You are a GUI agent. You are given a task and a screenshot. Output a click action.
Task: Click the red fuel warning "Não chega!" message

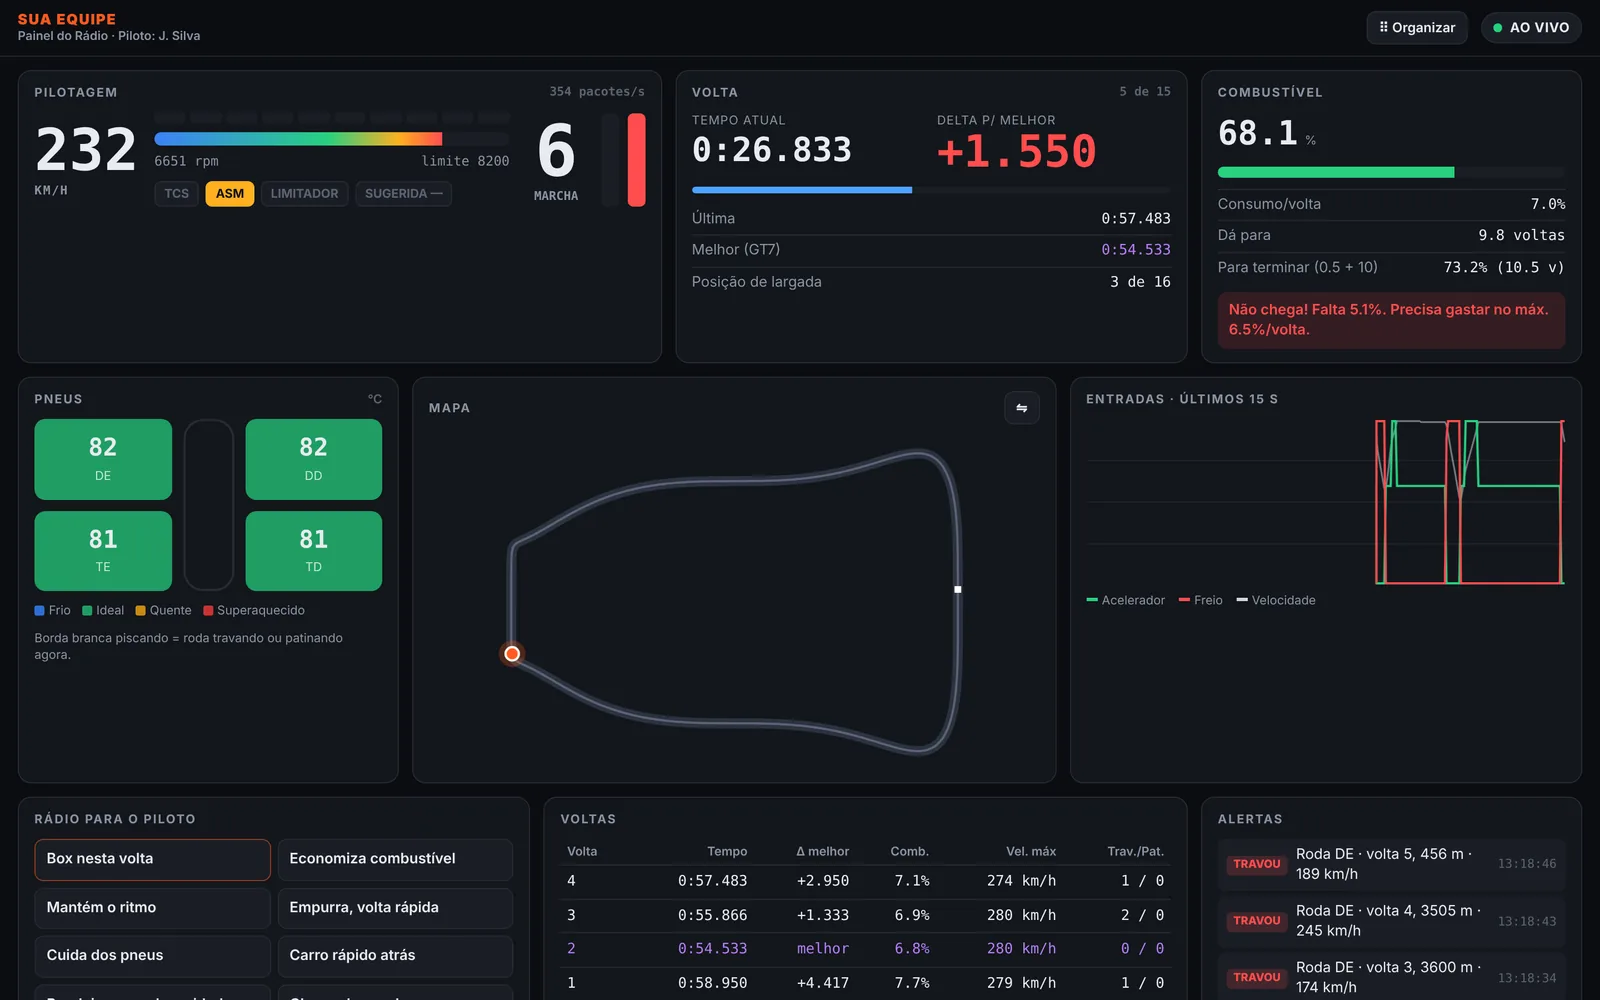pyautogui.click(x=1391, y=320)
